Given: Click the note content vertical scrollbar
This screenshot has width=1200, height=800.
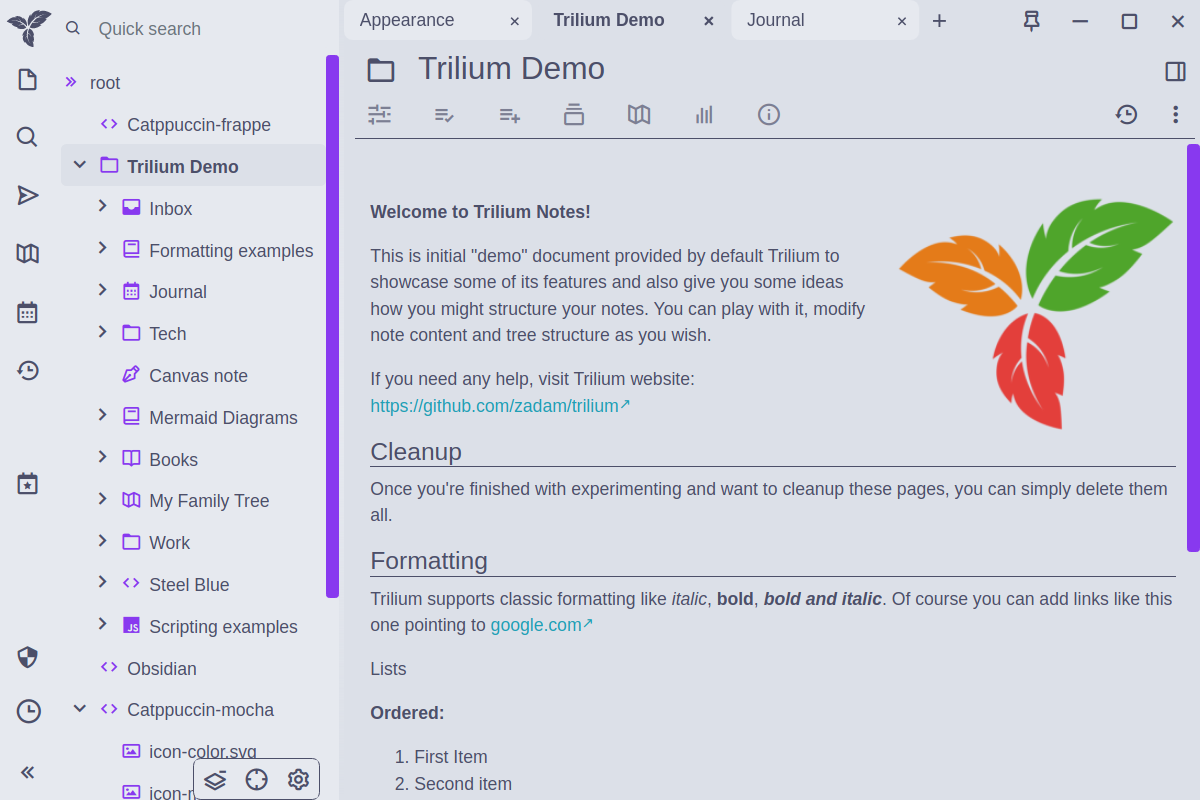Looking at the screenshot, I should [x=1193, y=348].
